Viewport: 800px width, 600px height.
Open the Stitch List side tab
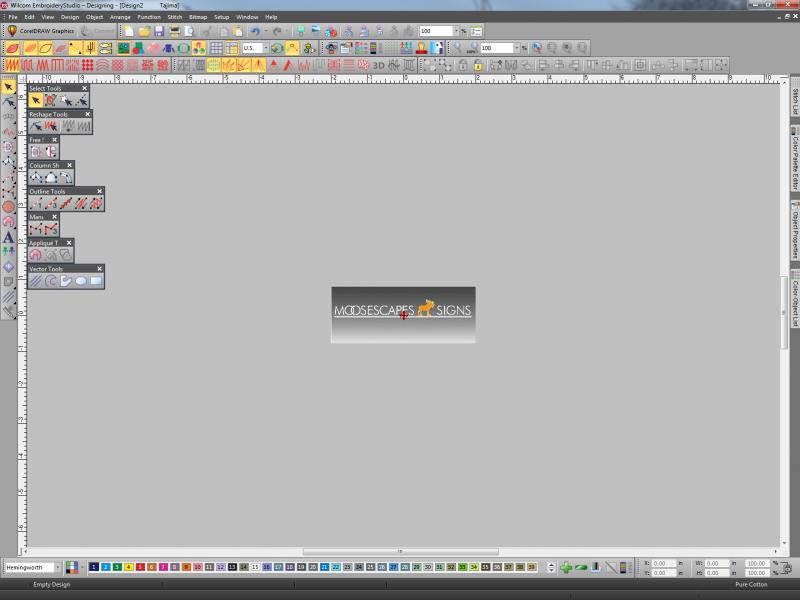pos(795,99)
